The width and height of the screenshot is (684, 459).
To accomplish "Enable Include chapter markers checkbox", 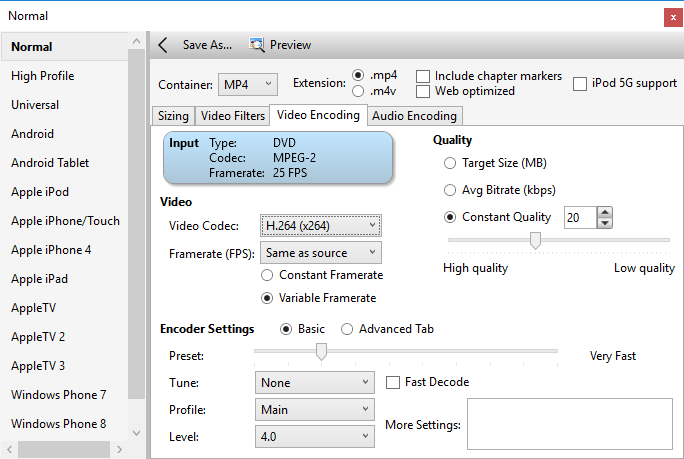I will pyautogui.click(x=424, y=77).
